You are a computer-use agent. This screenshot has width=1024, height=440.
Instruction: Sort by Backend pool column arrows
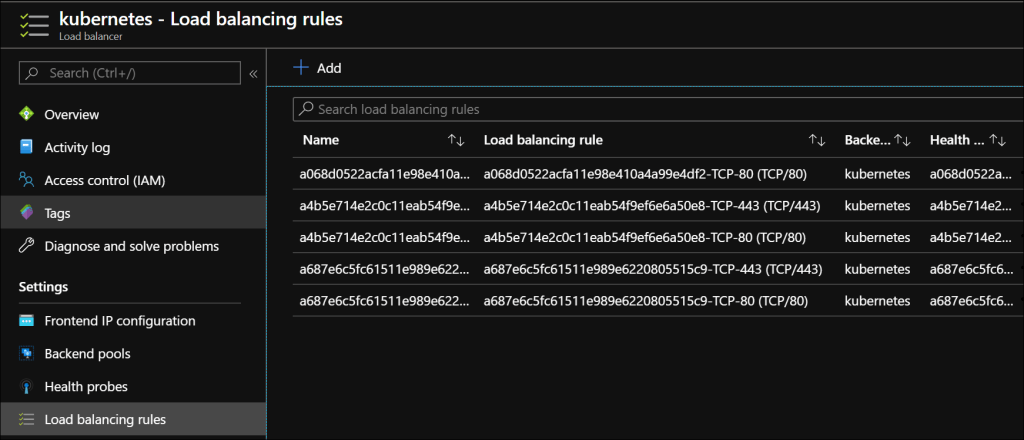[902, 141]
